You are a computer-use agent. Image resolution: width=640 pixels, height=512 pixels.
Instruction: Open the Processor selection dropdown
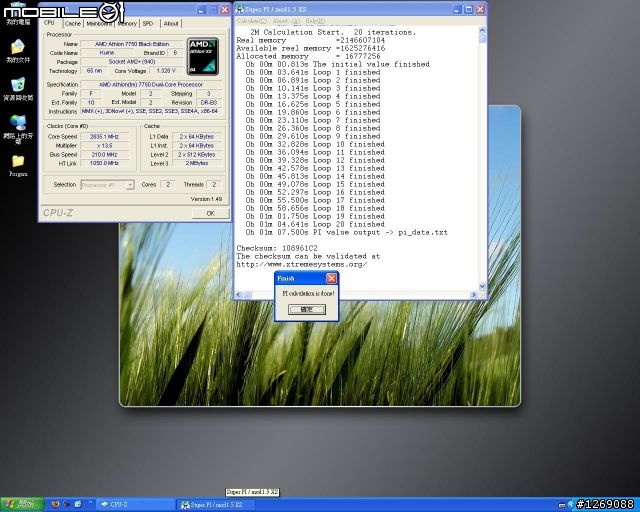(107, 185)
